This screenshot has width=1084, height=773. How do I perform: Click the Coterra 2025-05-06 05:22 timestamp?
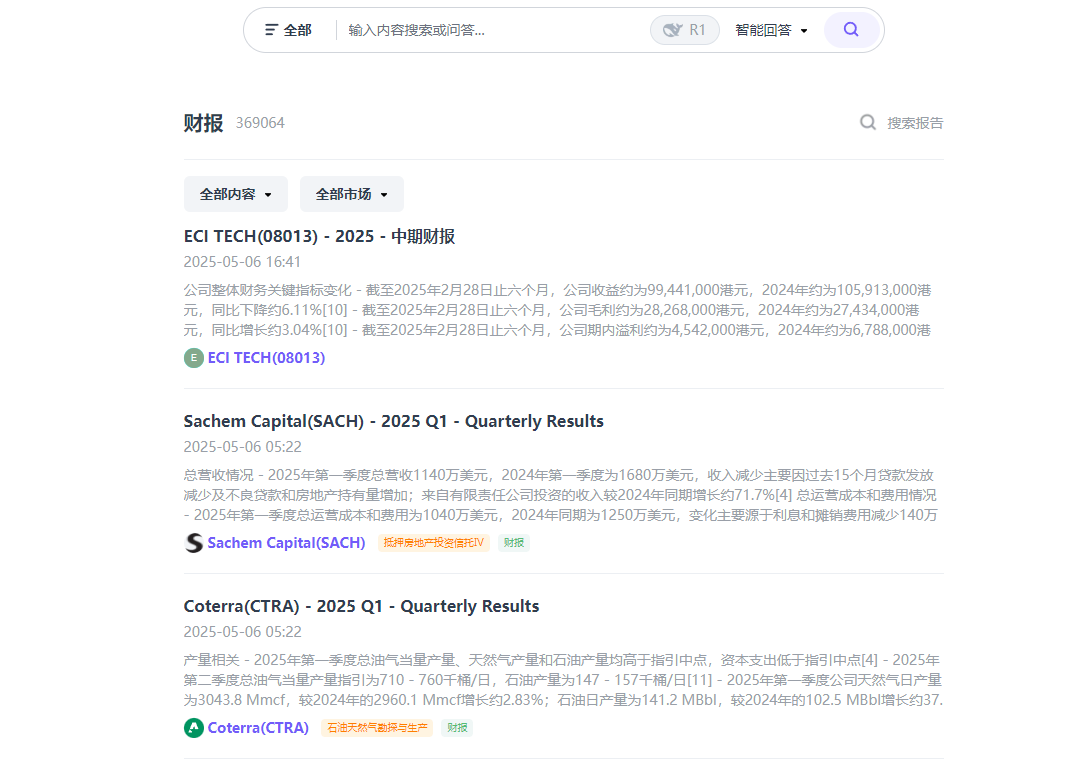243,632
